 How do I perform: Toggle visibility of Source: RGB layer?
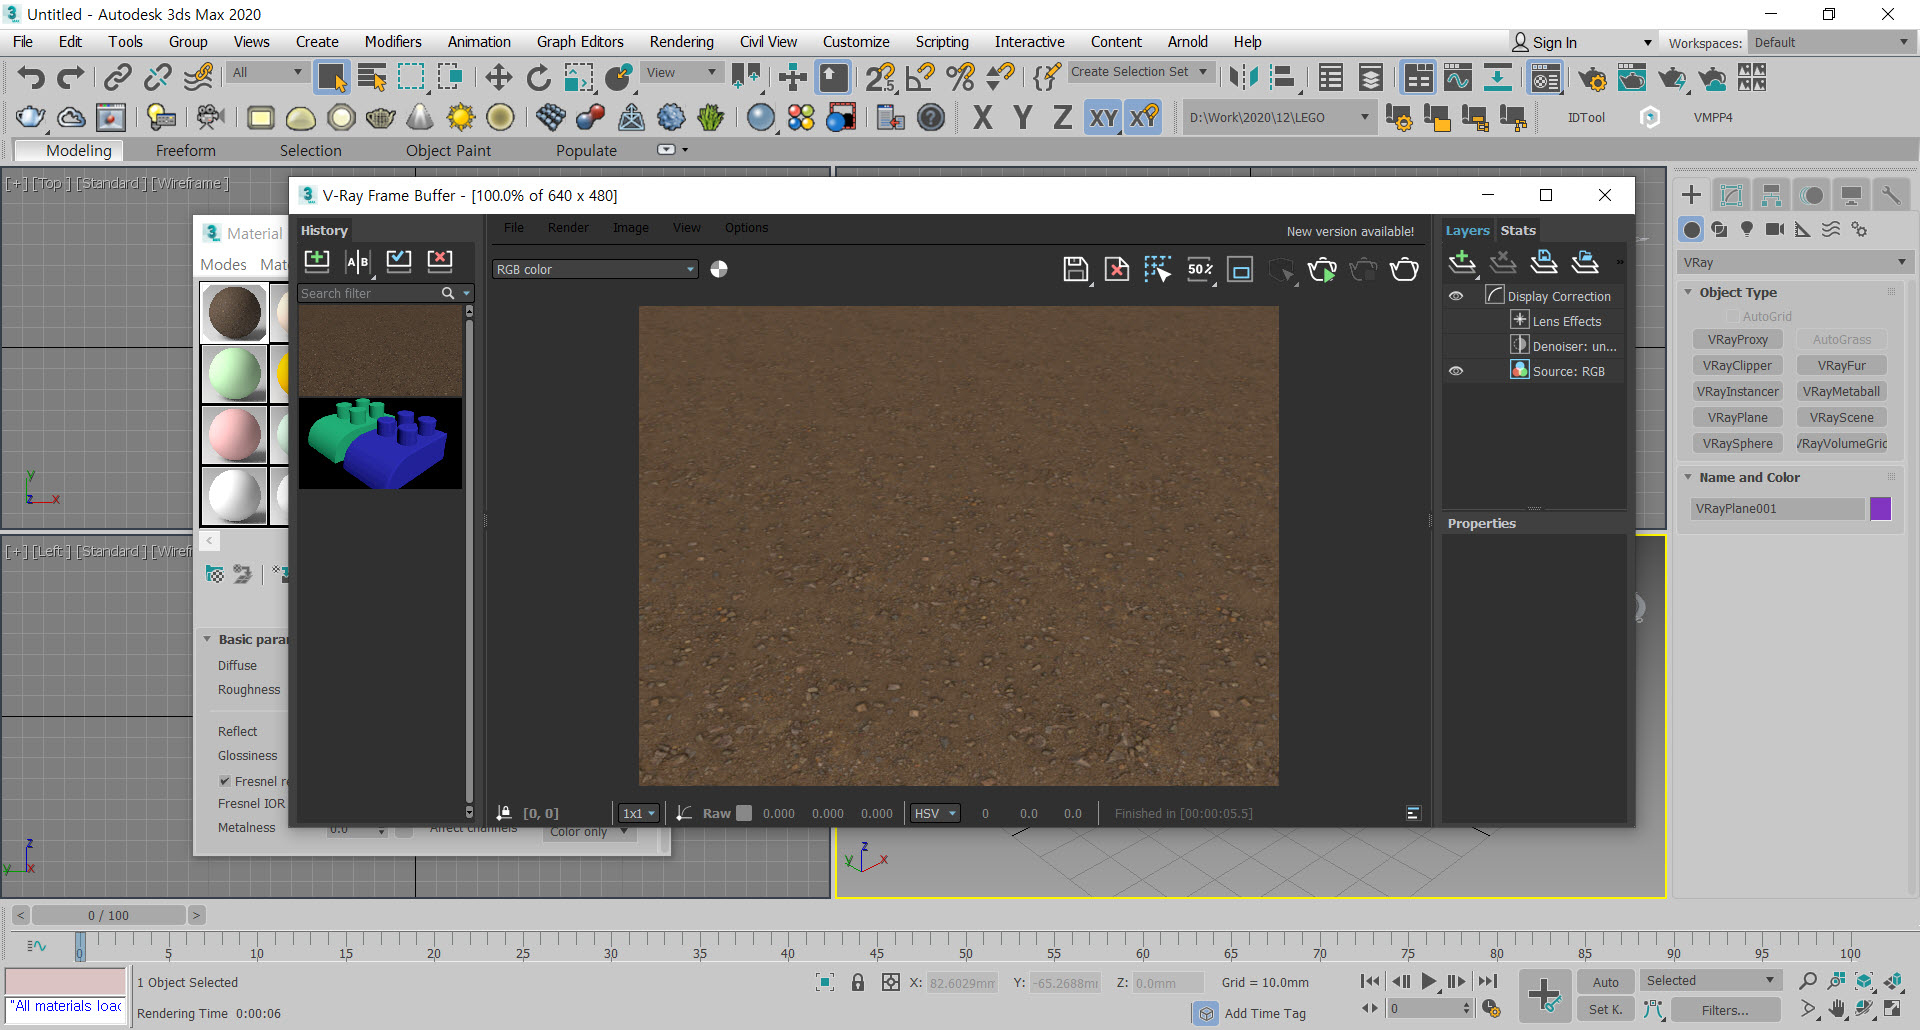(x=1456, y=371)
